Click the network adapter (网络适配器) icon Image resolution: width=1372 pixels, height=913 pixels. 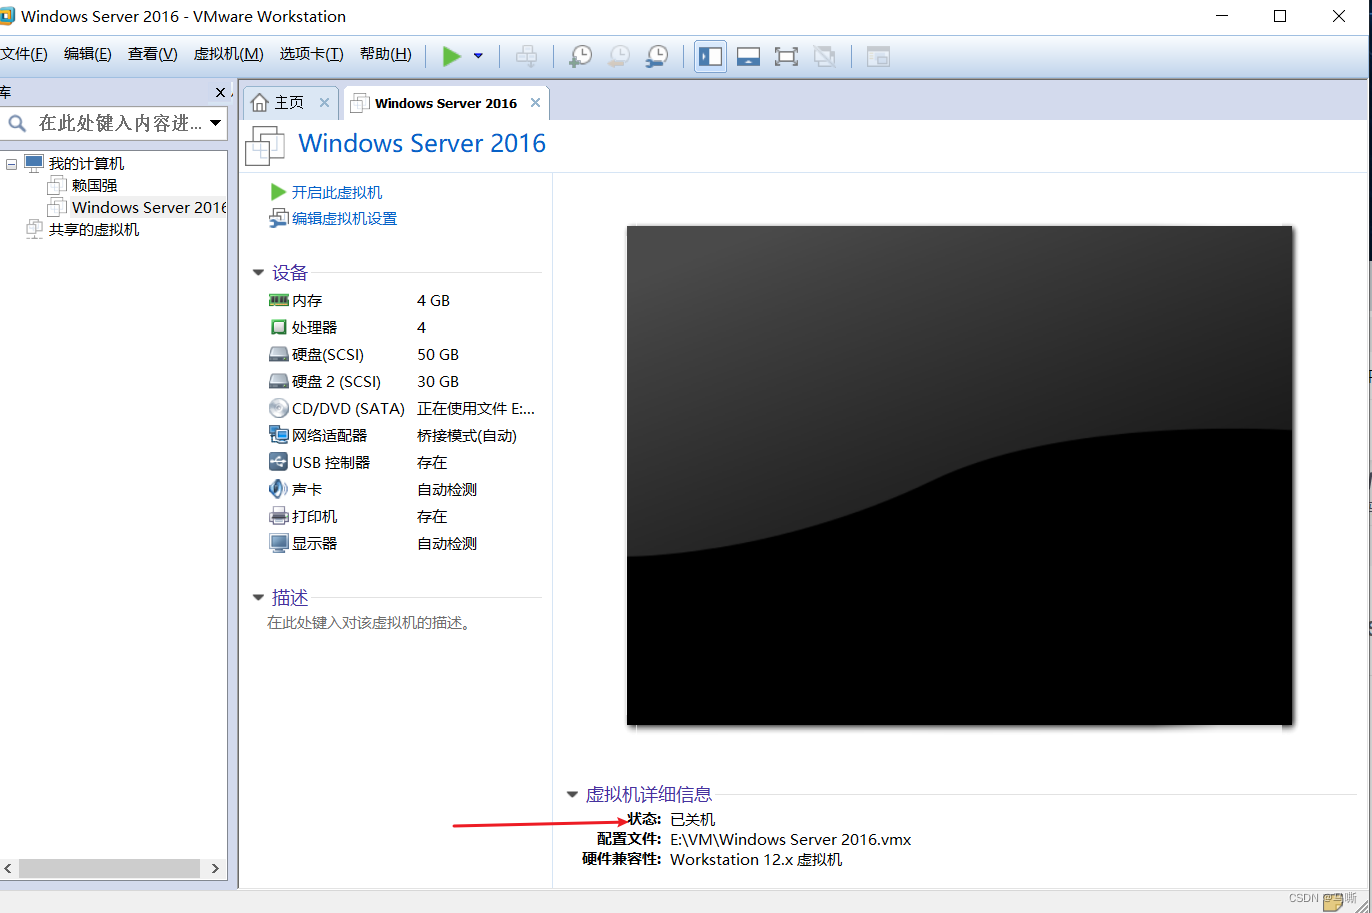(x=279, y=435)
